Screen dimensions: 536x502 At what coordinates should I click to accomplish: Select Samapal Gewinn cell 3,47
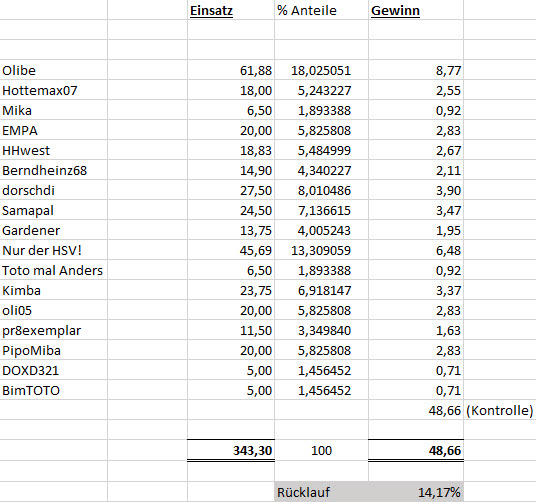416,210
